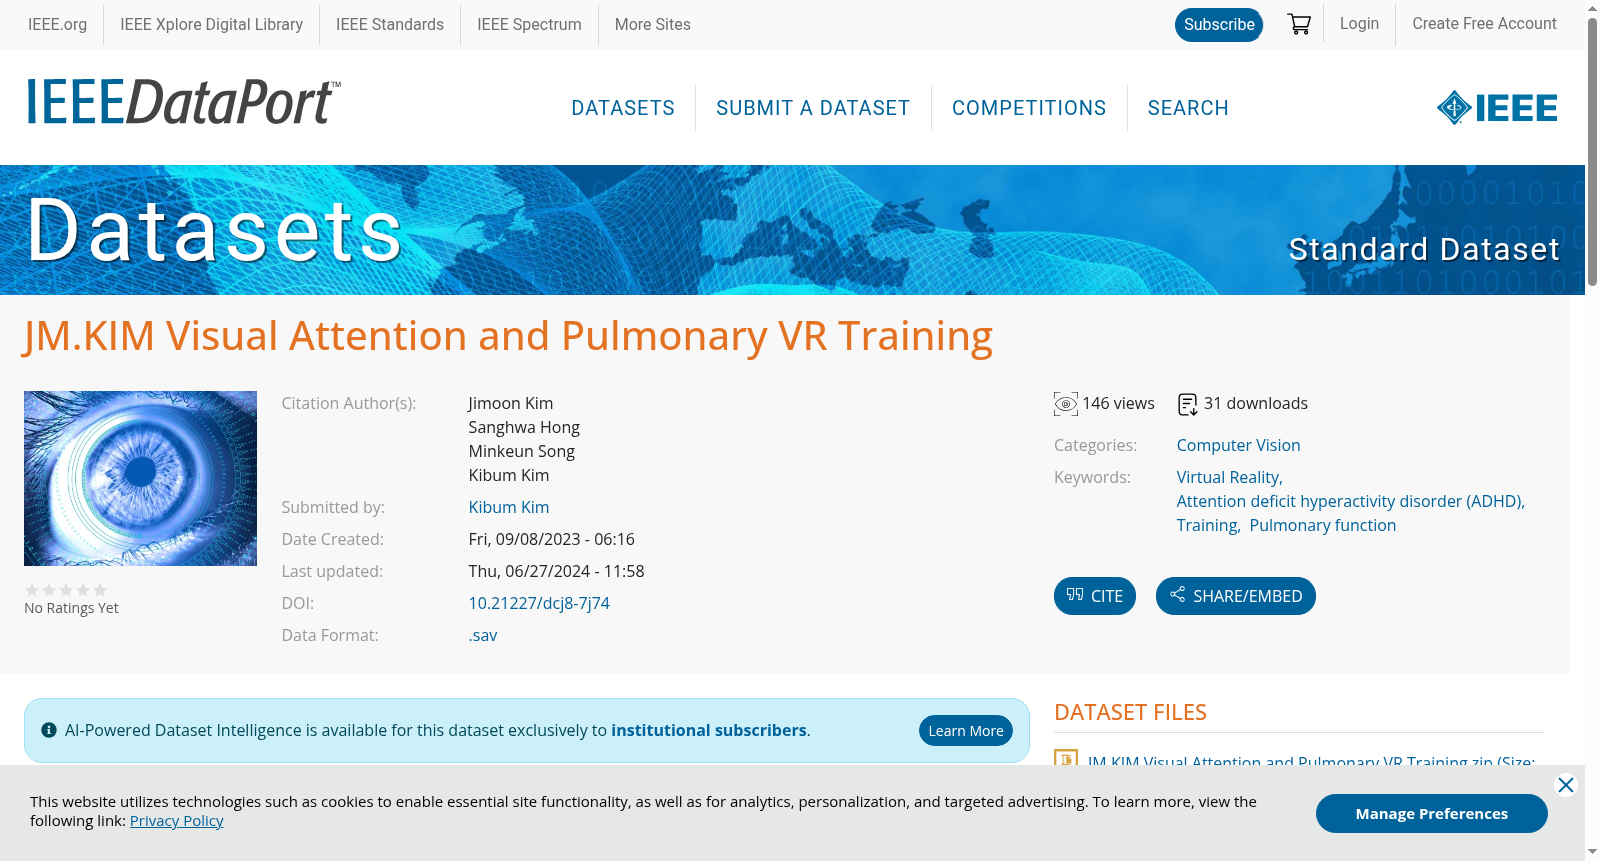The width and height of the screenshot is (1600, 861).
Task: Open the COMPETITIONS navigation item
Action: [x=1029, y=108]
